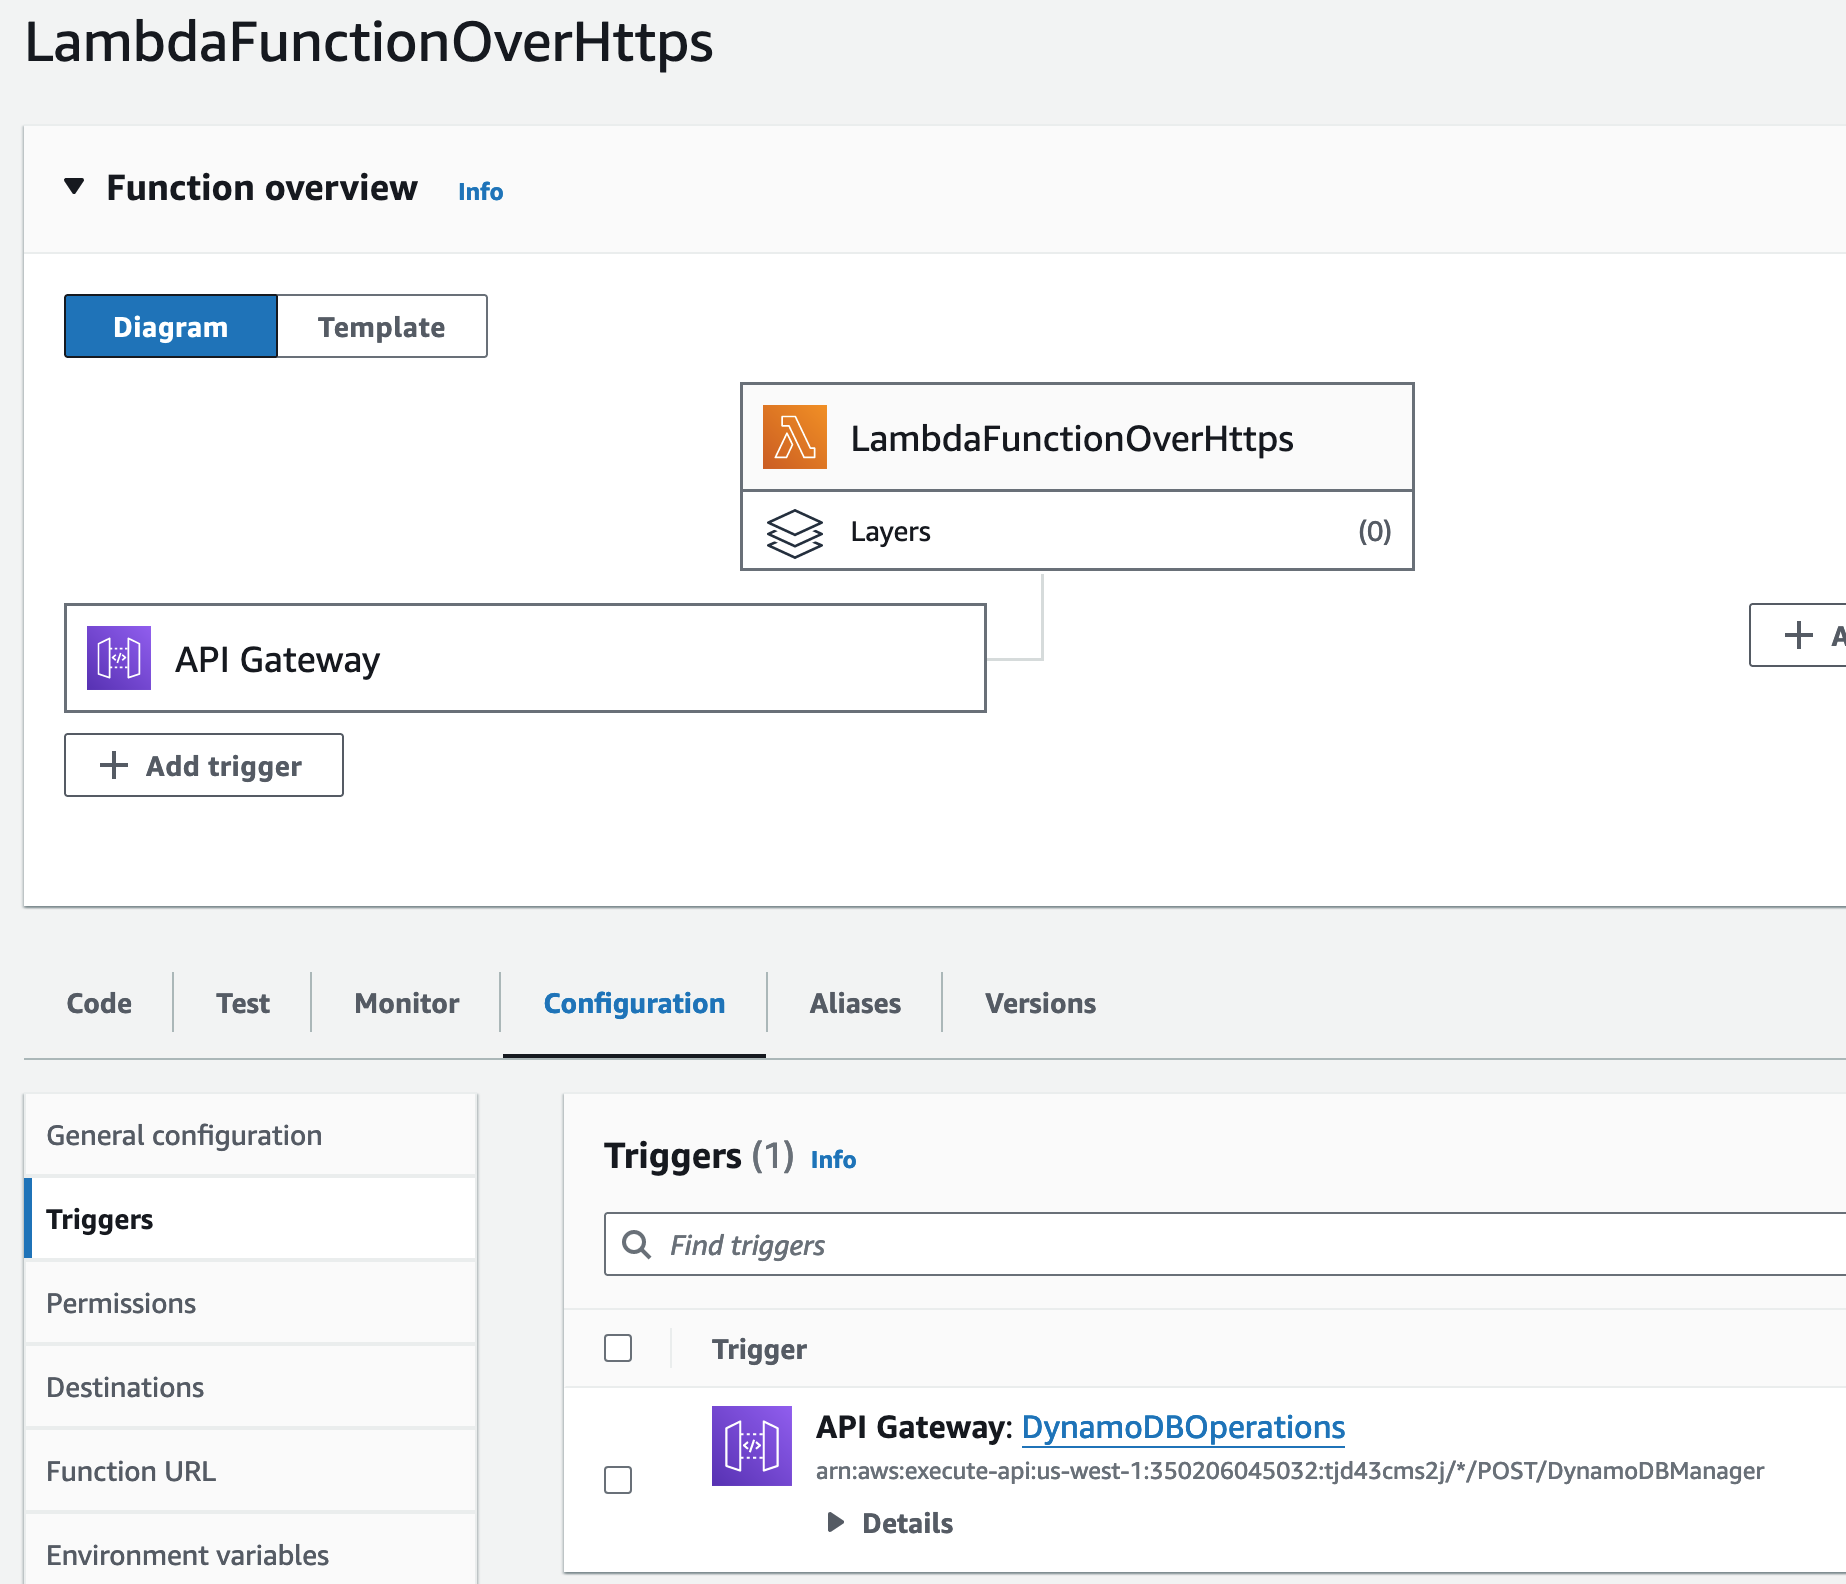This screenshot has width=1846, height=1584.
Task: Click the execute-api ARN text
Action: click(x=1290, y=1471)
